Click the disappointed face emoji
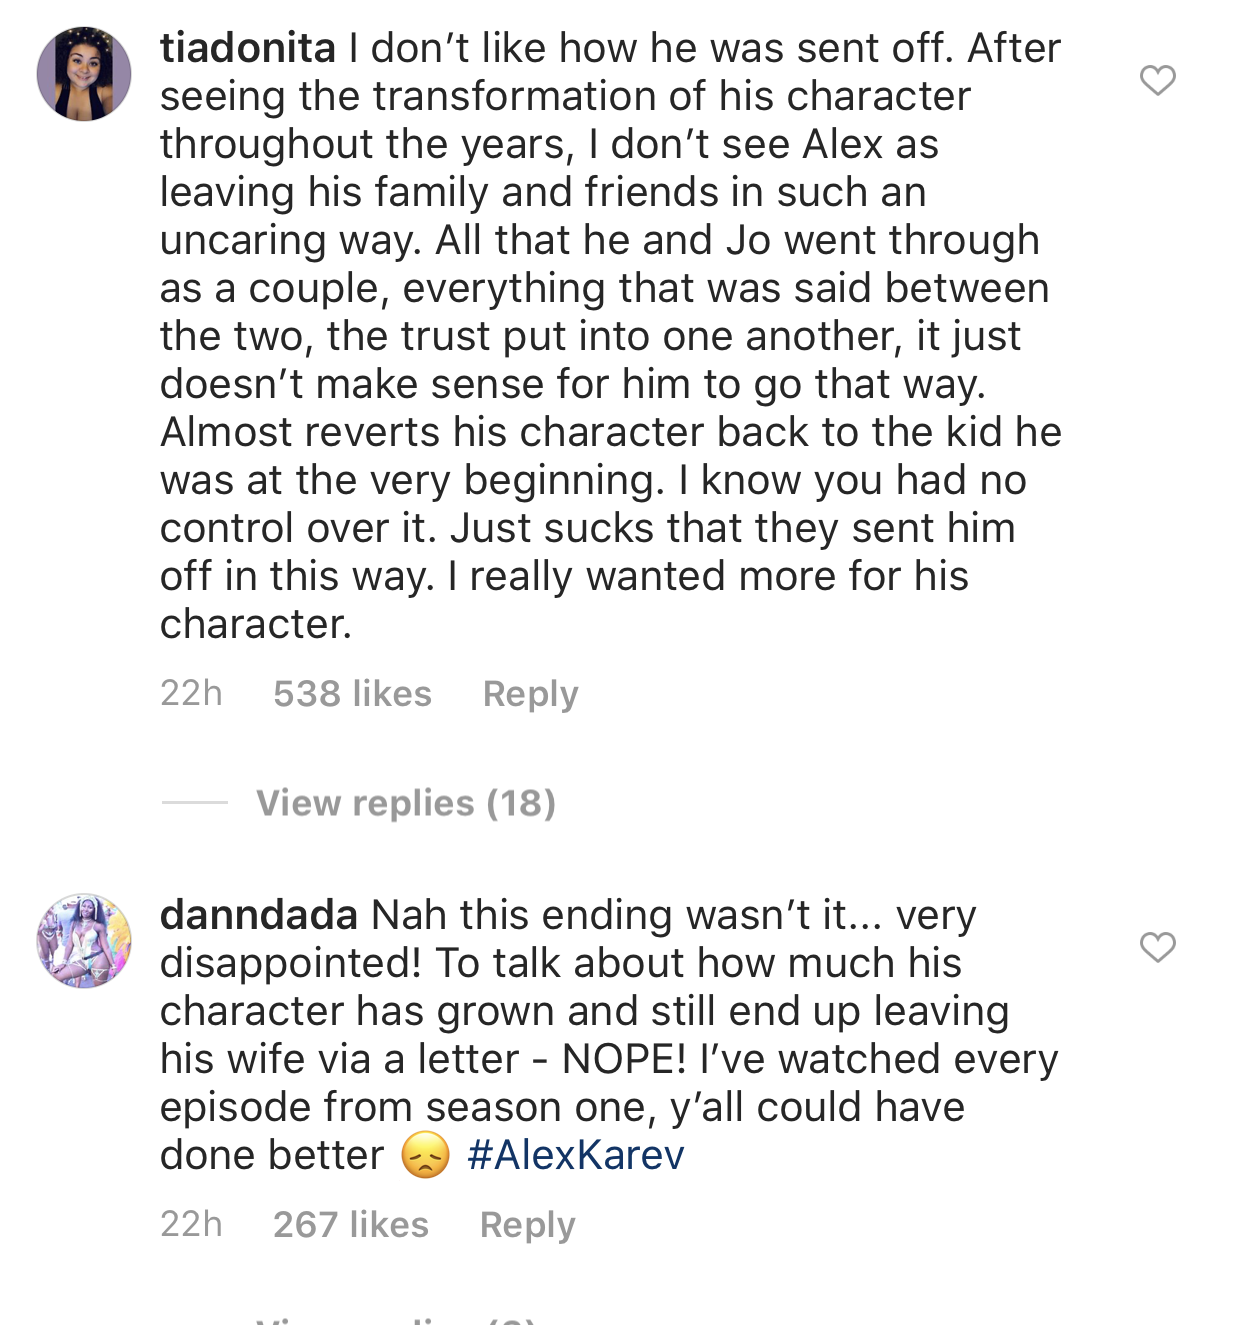Image resolution: width=1242 pixels, height=1325 pixels. click(x=425, y=1155)
